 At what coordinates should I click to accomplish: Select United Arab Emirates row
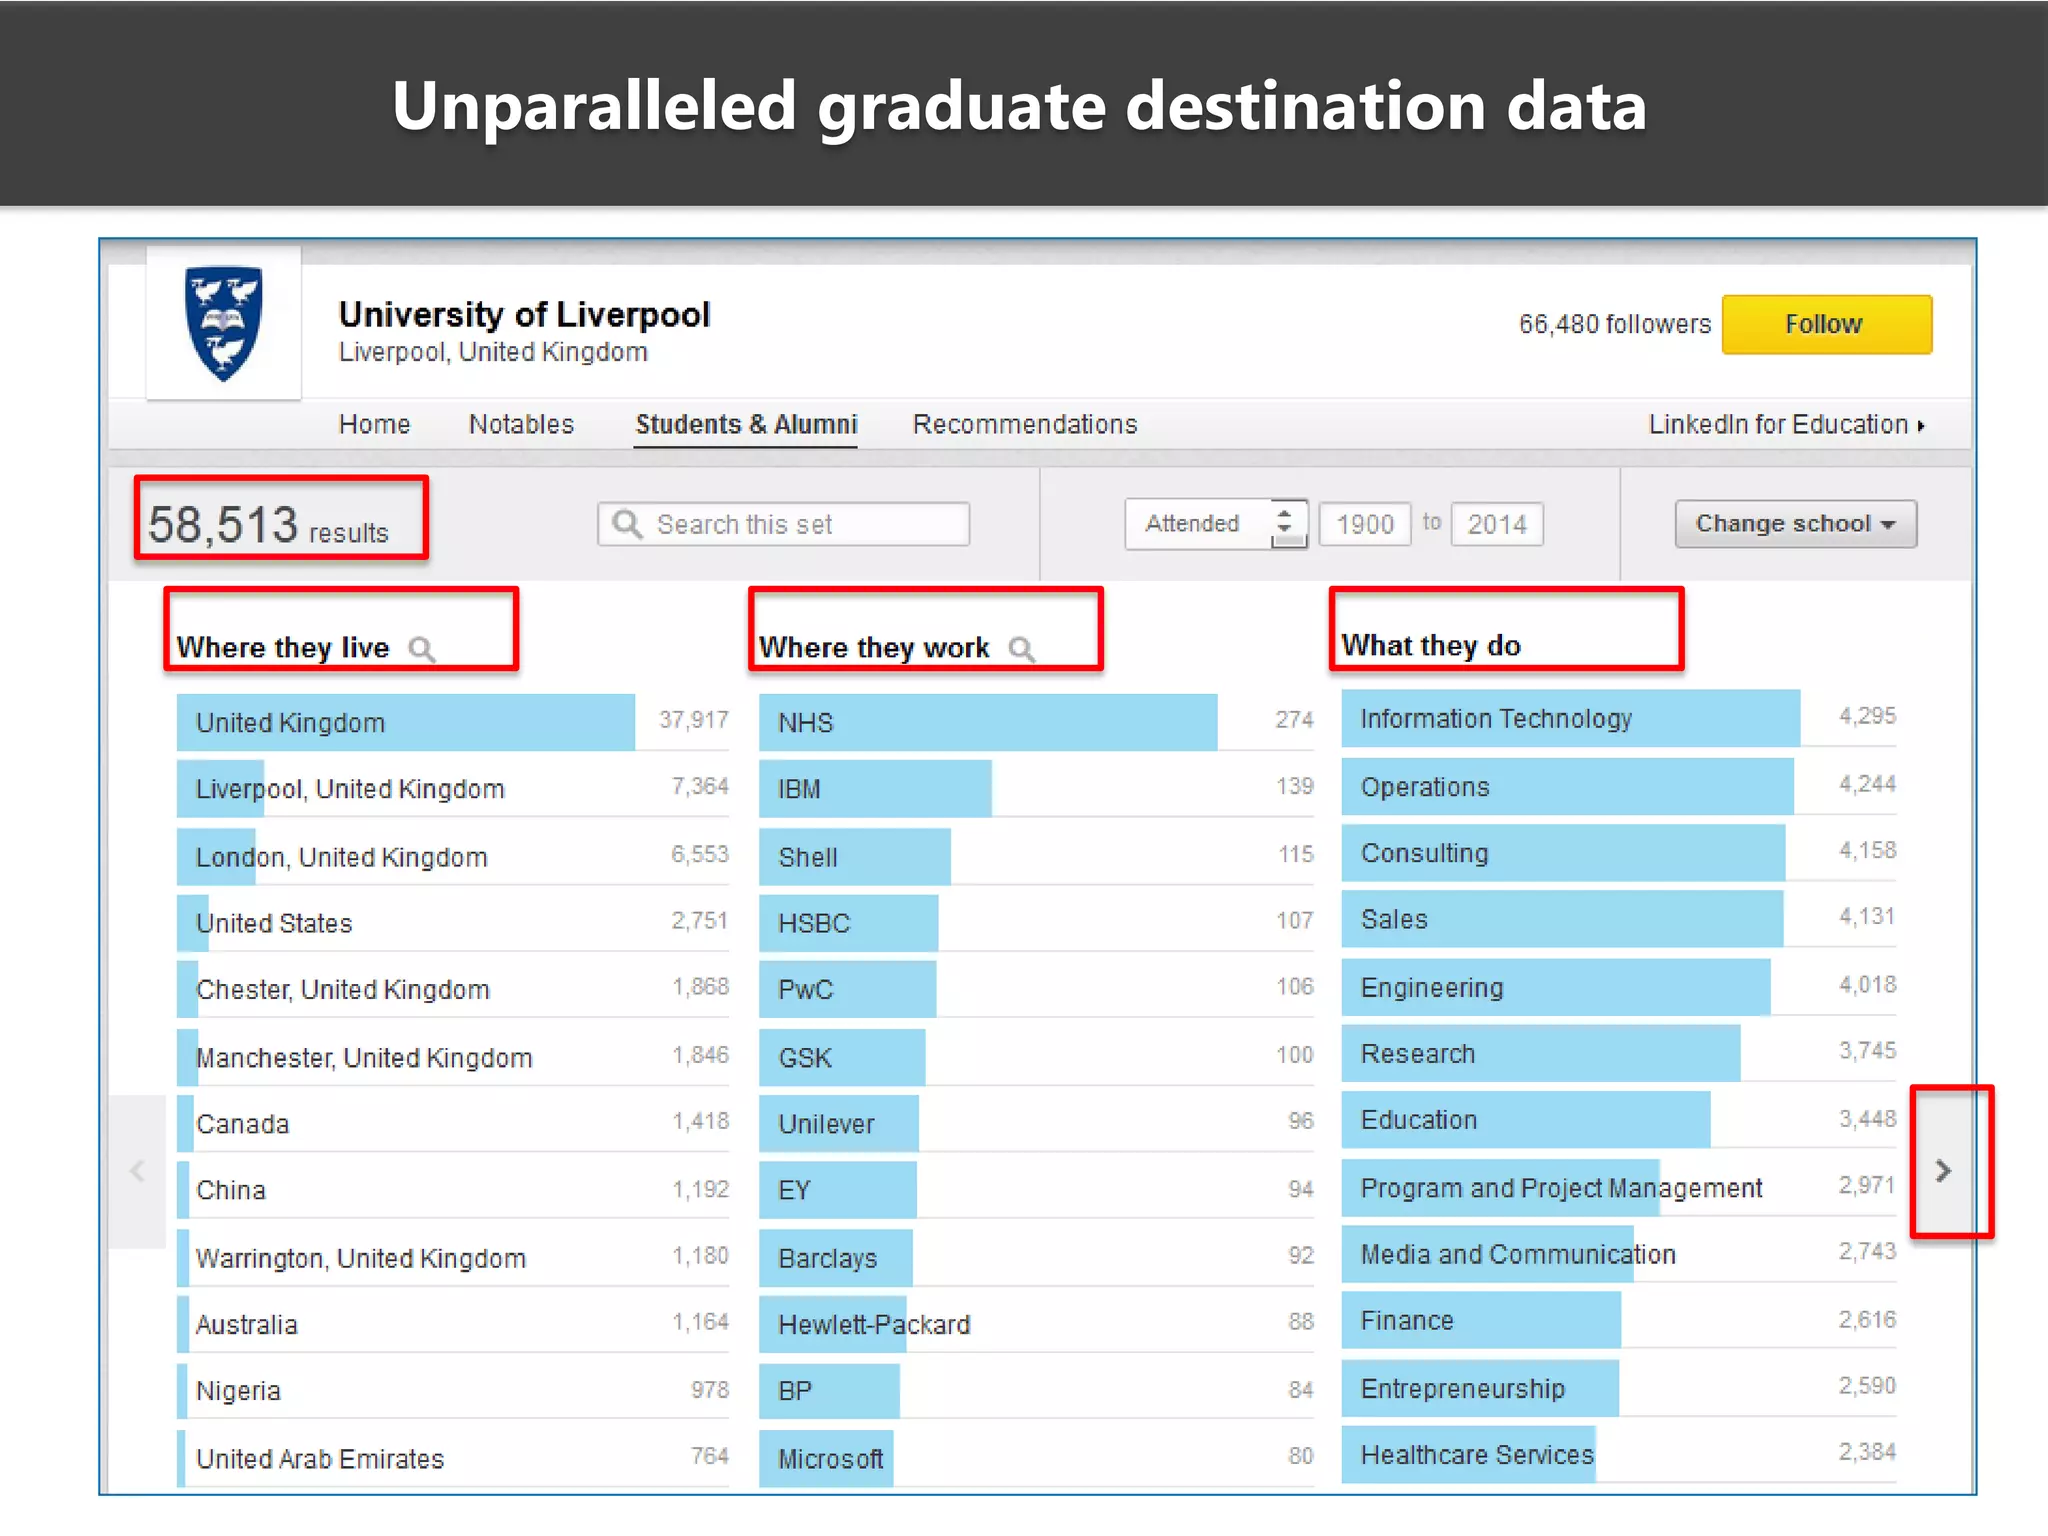(x=453, y=1458)
